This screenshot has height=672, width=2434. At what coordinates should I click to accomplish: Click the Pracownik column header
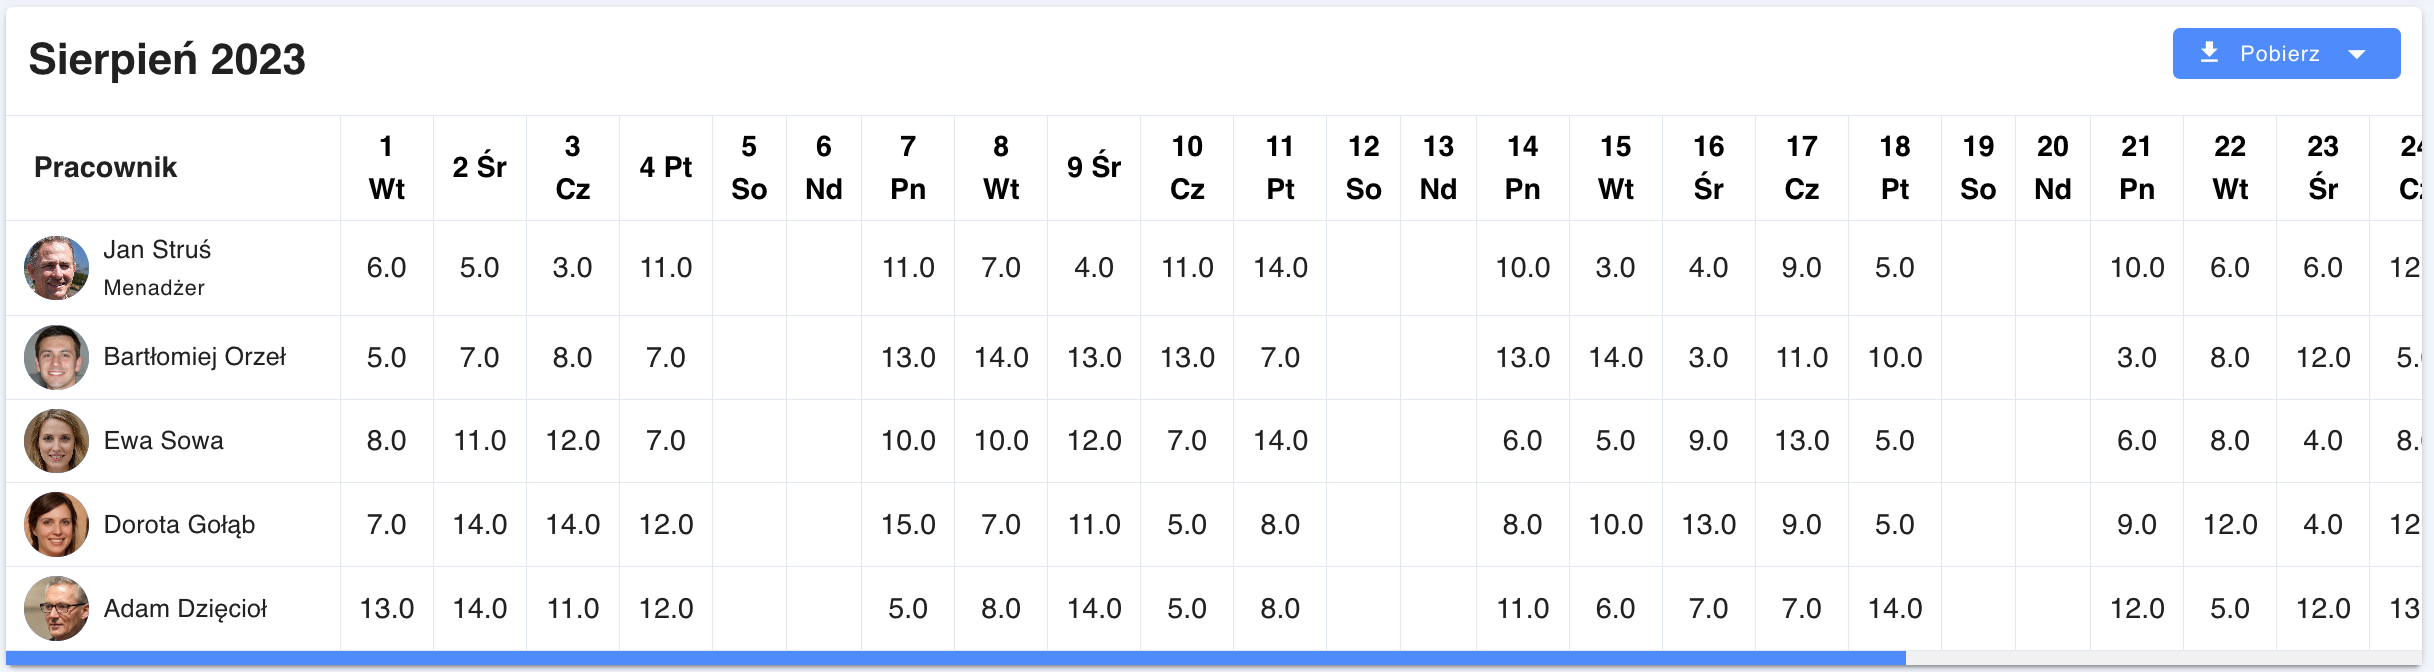tap(105, 167)
